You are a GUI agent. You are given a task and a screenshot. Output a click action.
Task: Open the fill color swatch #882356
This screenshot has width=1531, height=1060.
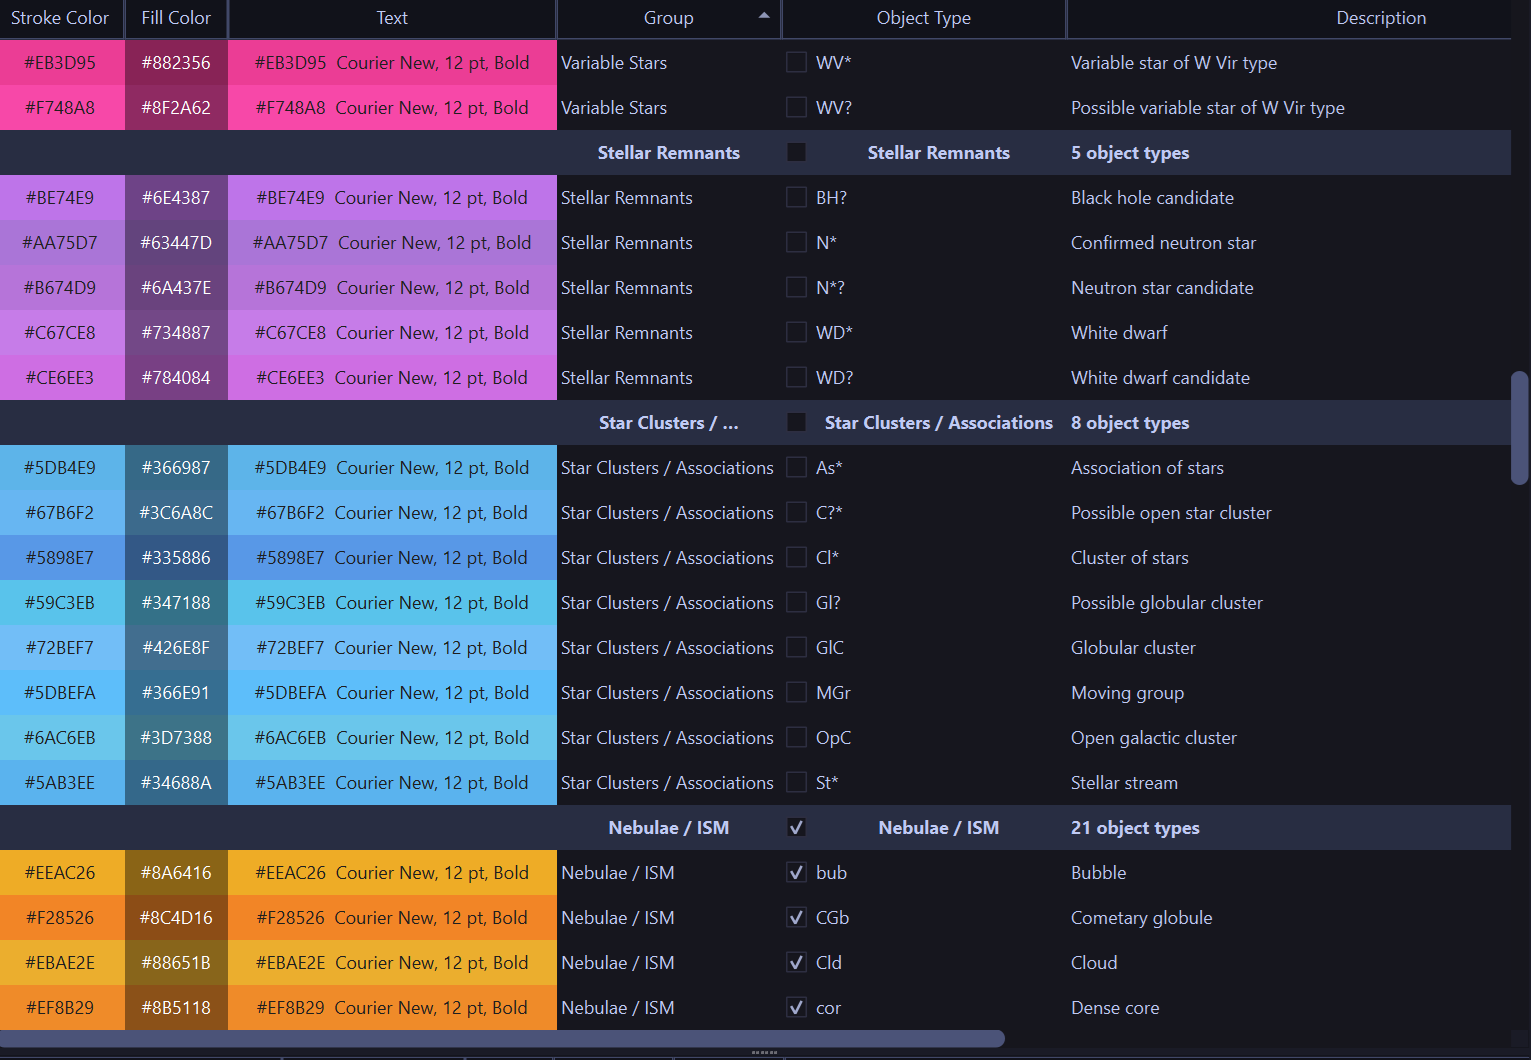pos(176,62)
